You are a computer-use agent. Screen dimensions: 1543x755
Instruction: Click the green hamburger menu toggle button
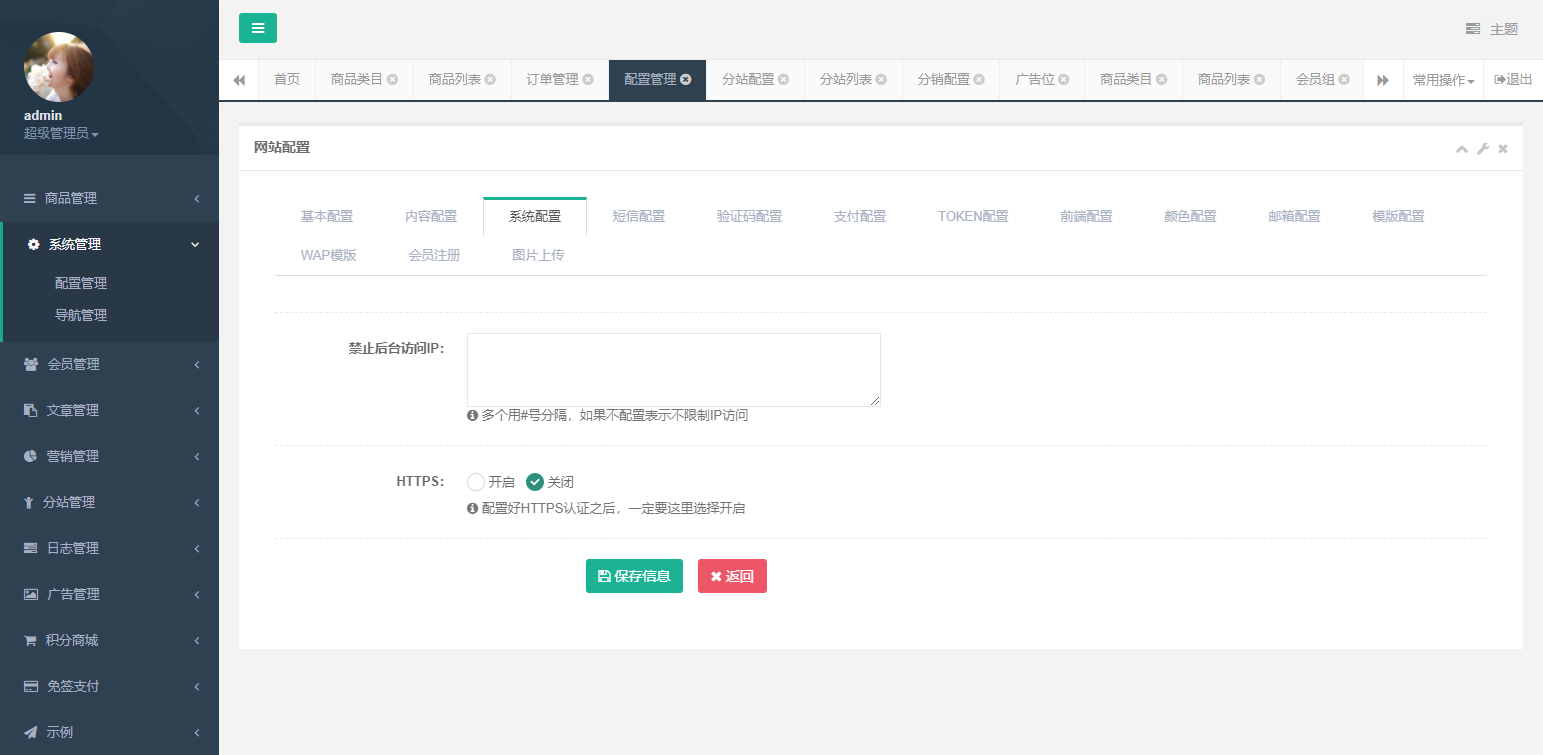258,28
